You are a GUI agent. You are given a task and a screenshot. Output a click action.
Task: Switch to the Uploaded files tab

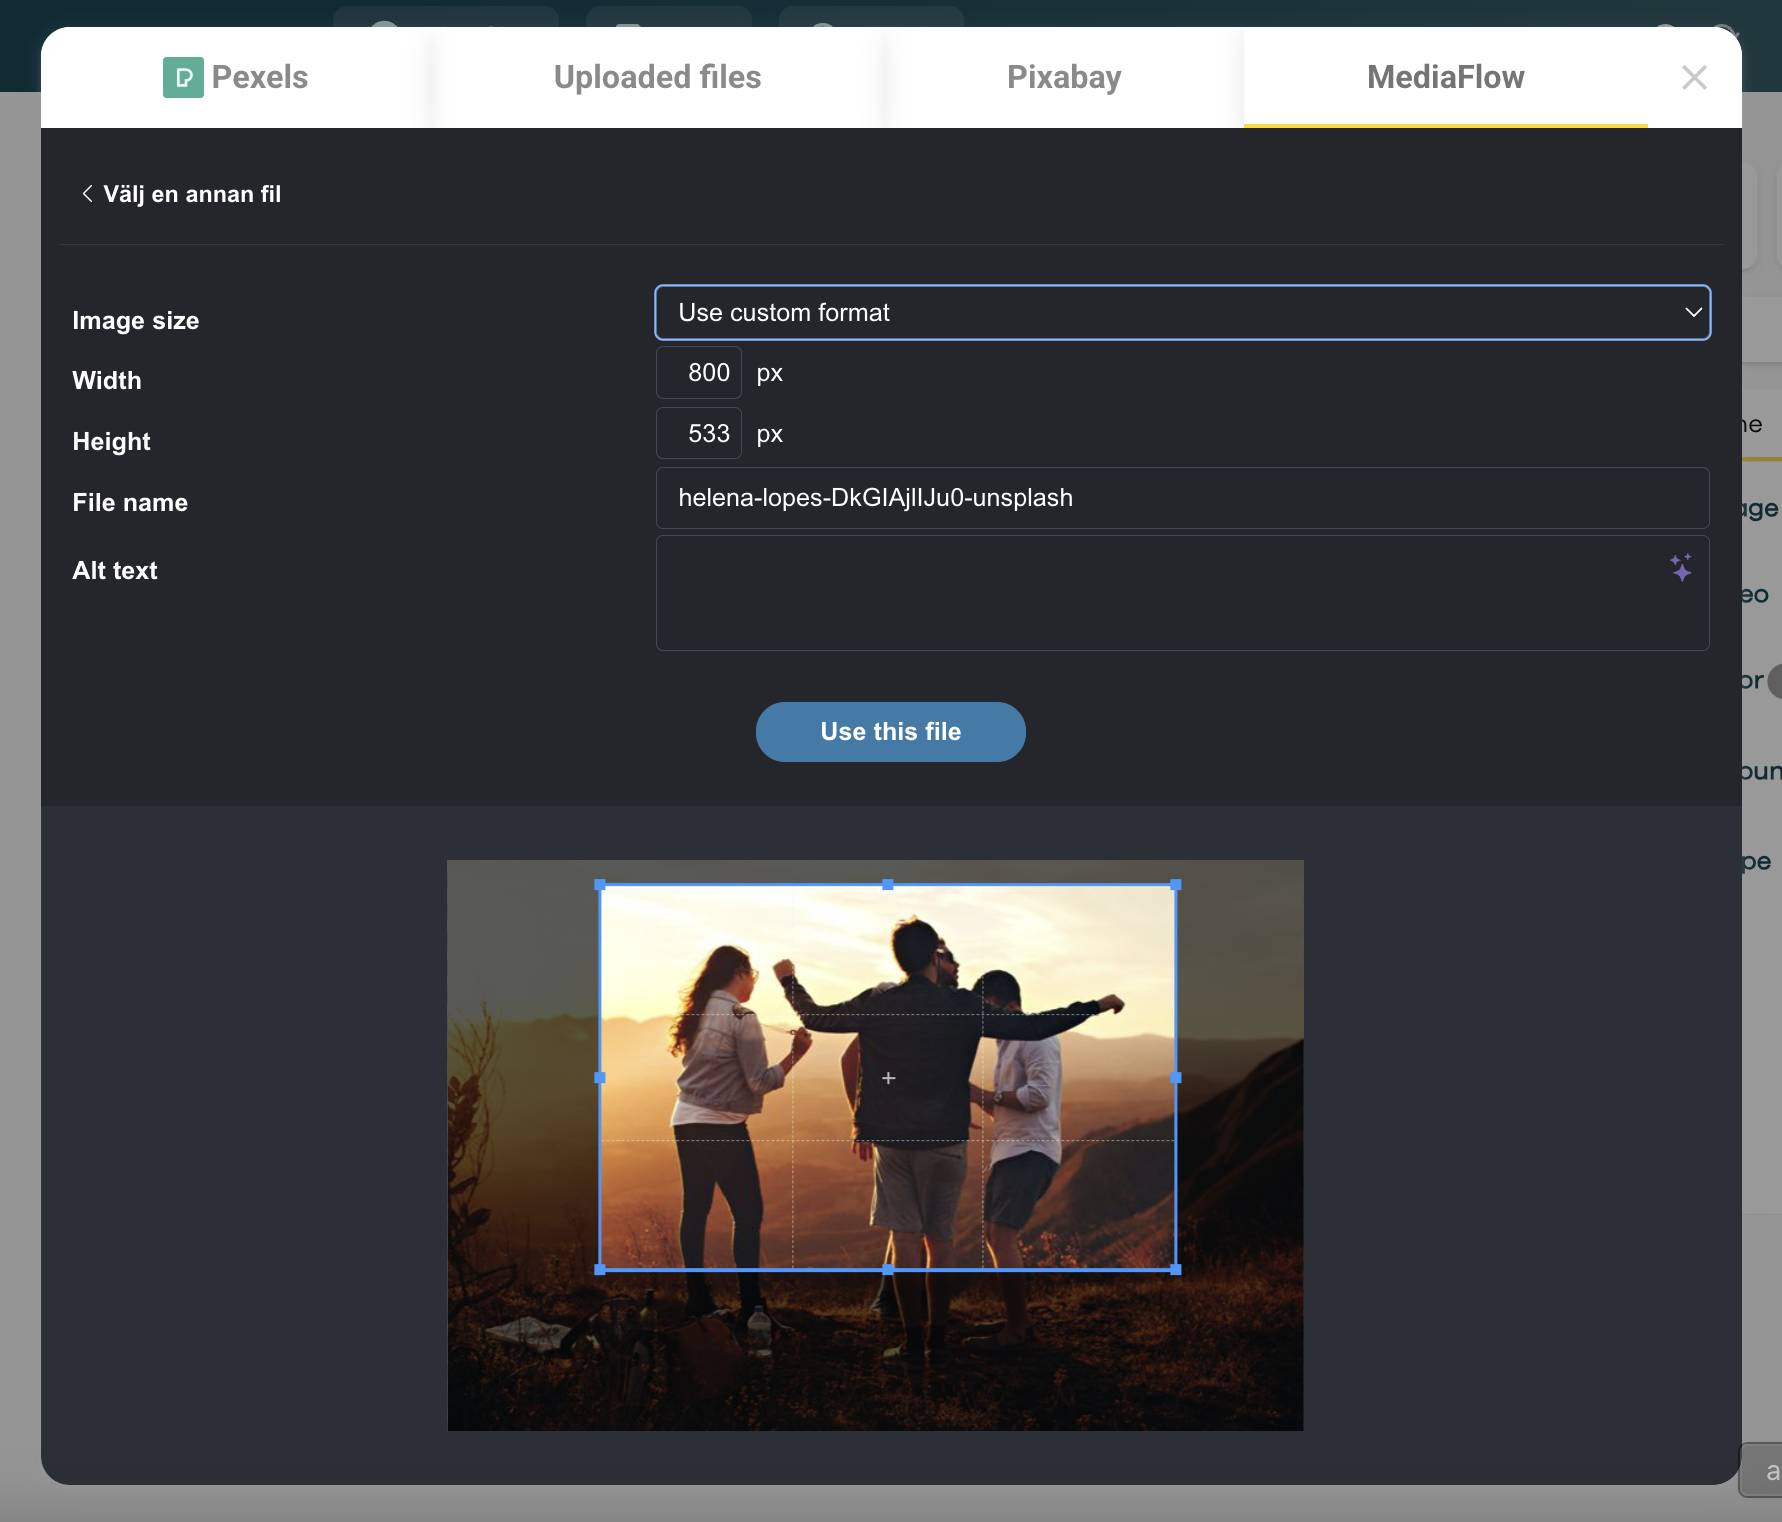(657, 77)
